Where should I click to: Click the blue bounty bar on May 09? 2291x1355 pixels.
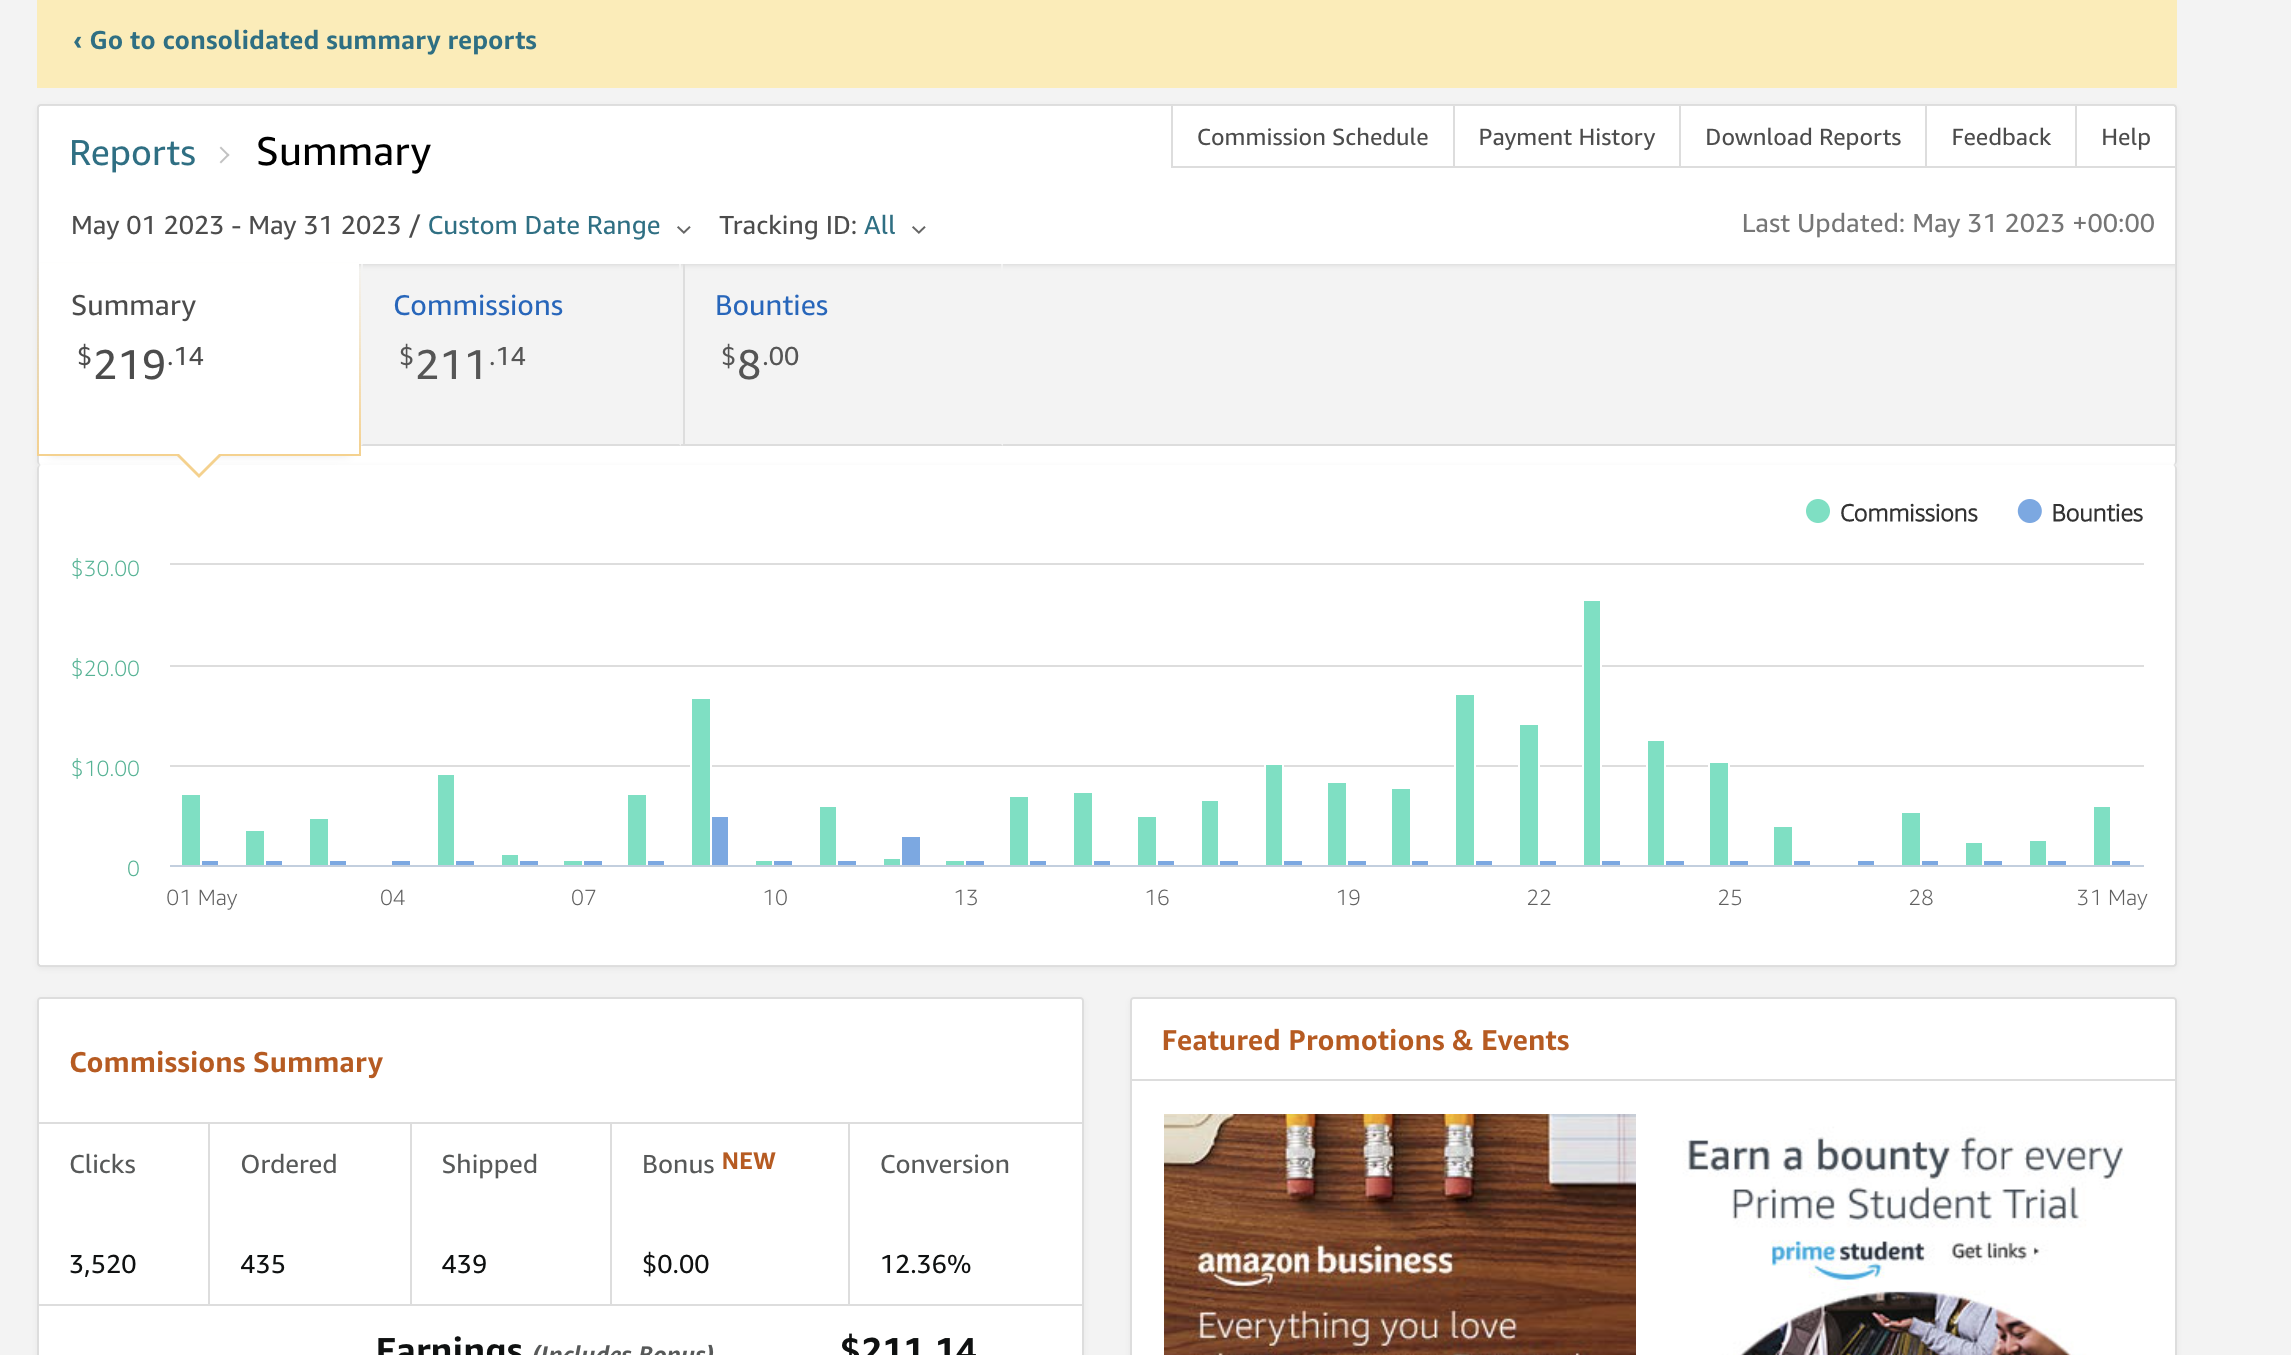[x=720, y=841]
